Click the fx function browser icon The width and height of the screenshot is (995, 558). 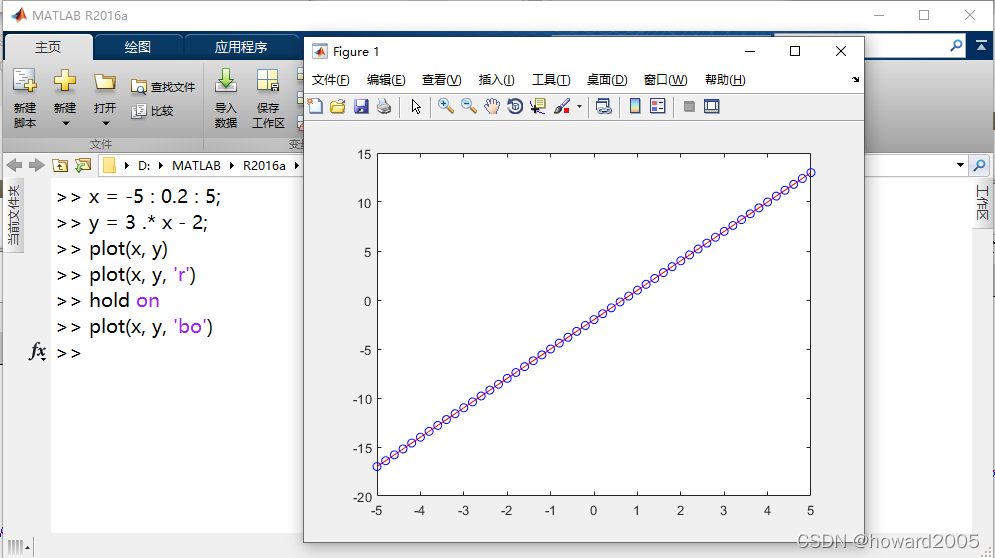click(37, 351)
